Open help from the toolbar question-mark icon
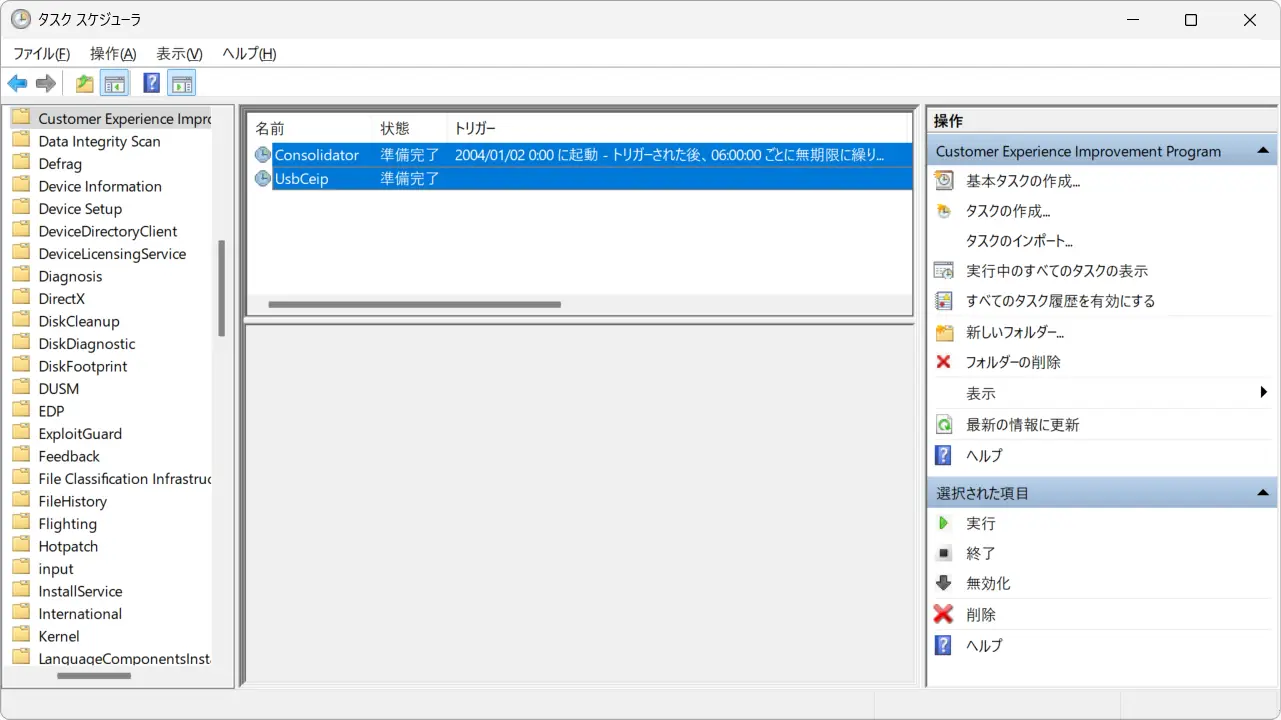Viewport: 1281px width, 720px height. 152,83
